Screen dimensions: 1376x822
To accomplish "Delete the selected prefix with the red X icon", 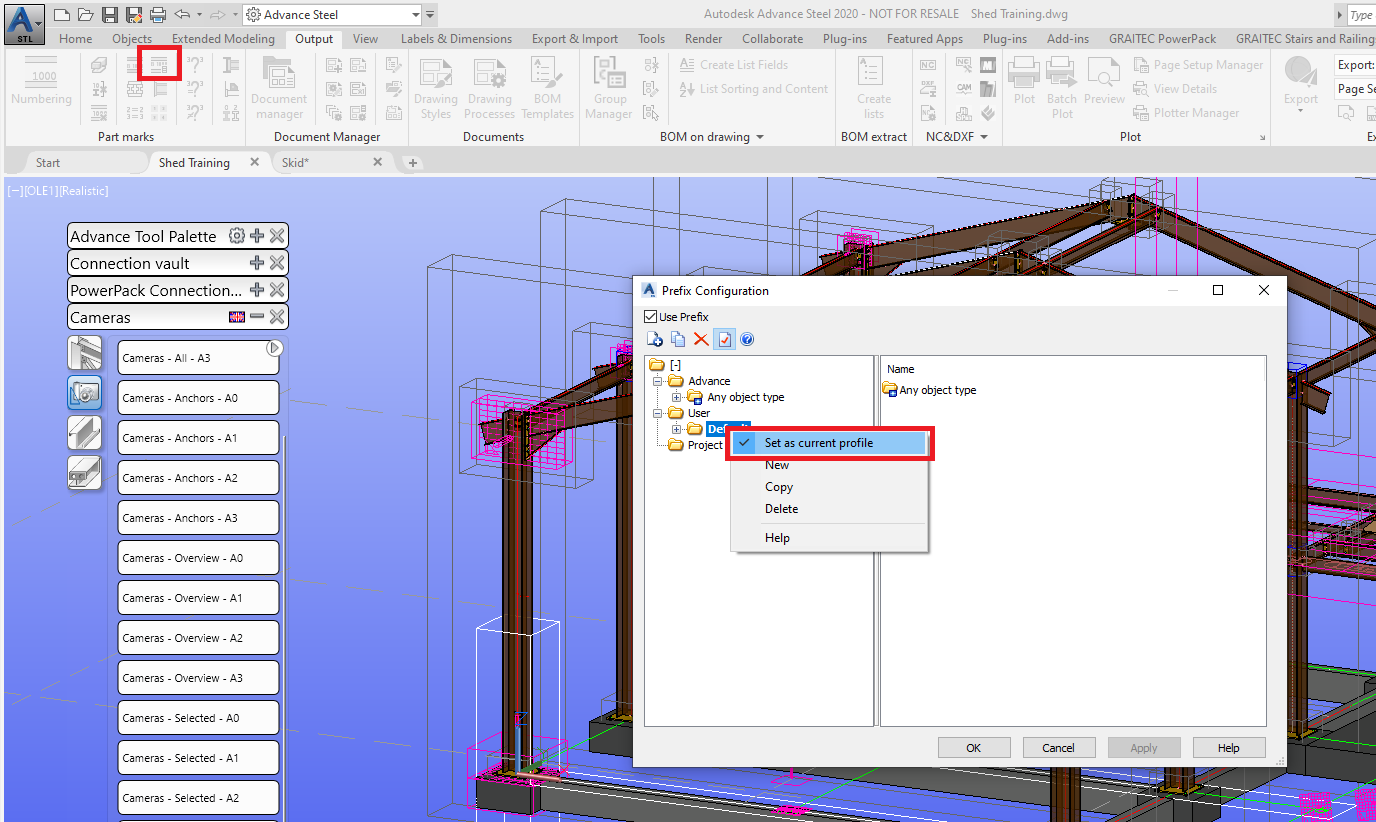I will pos(700,339).
